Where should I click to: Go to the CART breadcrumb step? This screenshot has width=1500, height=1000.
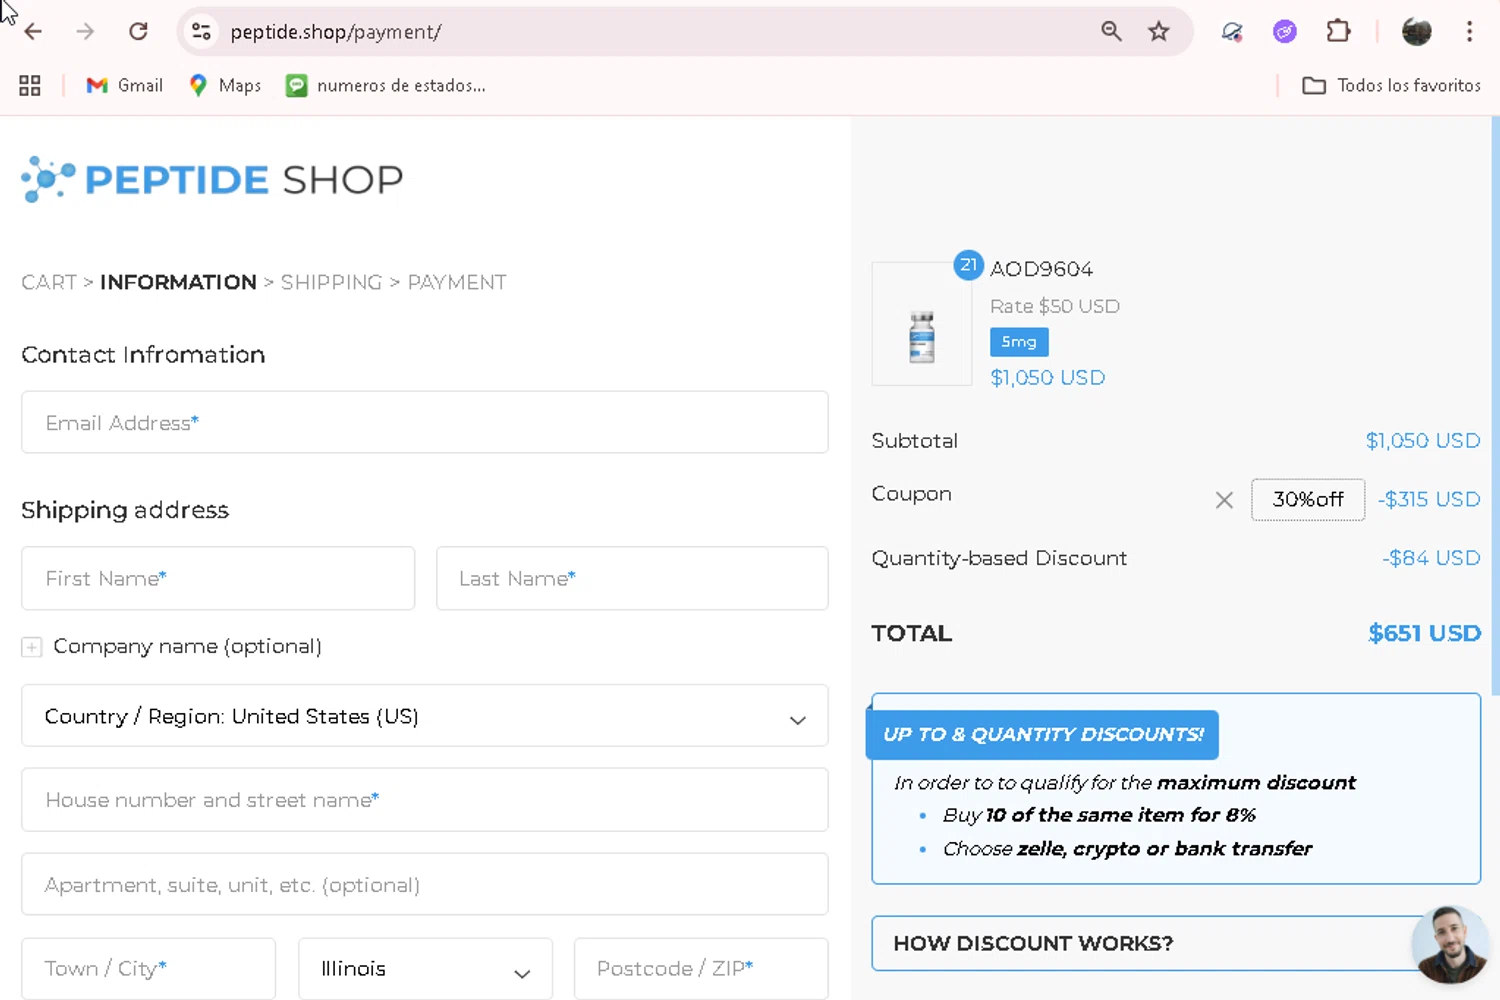49,283
